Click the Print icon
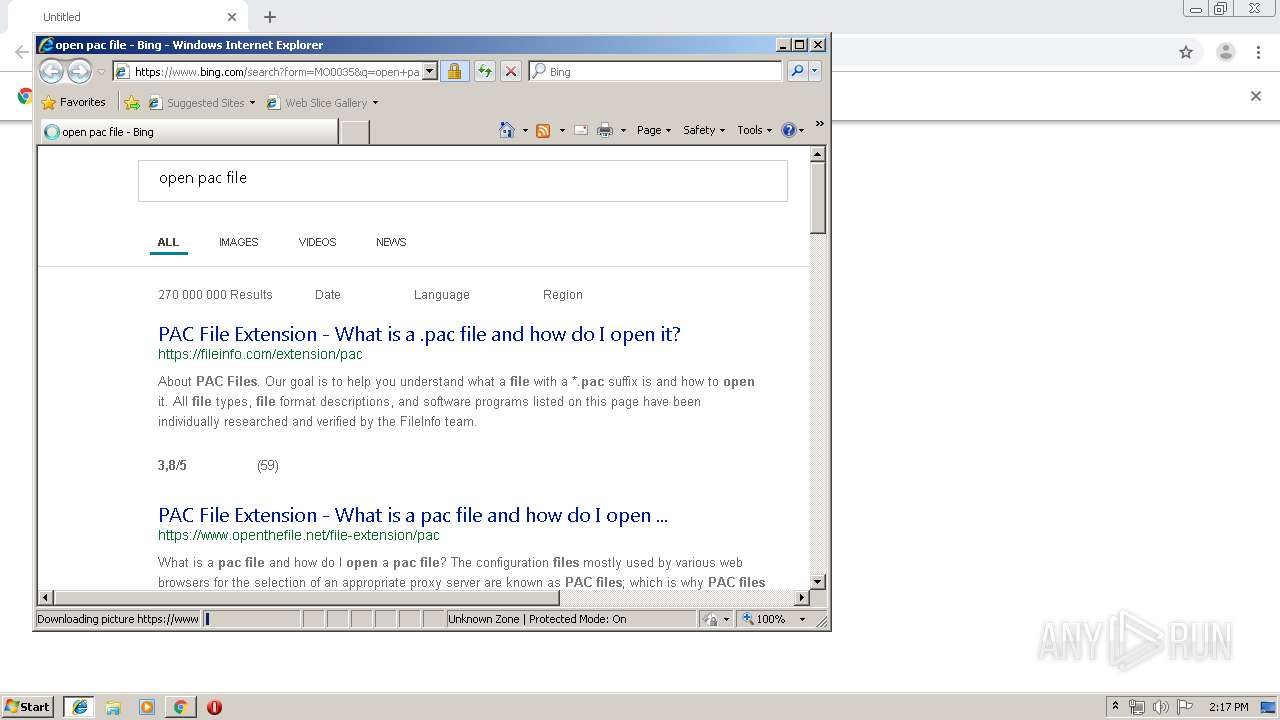The width and height of the screenshot is (1280, 720). (605, 130)
